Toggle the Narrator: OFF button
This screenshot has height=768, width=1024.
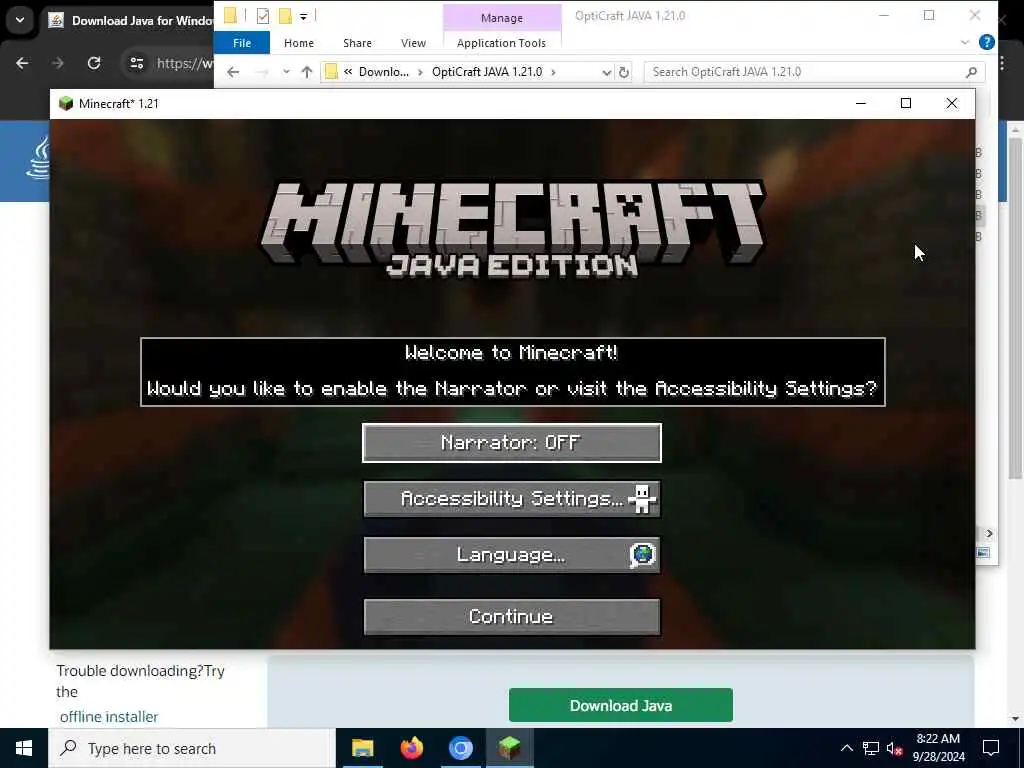511,443
